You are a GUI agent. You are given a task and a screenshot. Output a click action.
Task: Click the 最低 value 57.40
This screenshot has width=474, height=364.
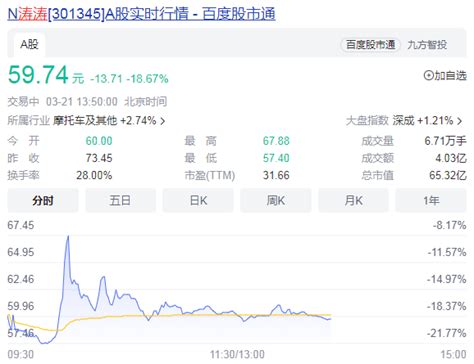pyautogui.click(x=276, y=158)
